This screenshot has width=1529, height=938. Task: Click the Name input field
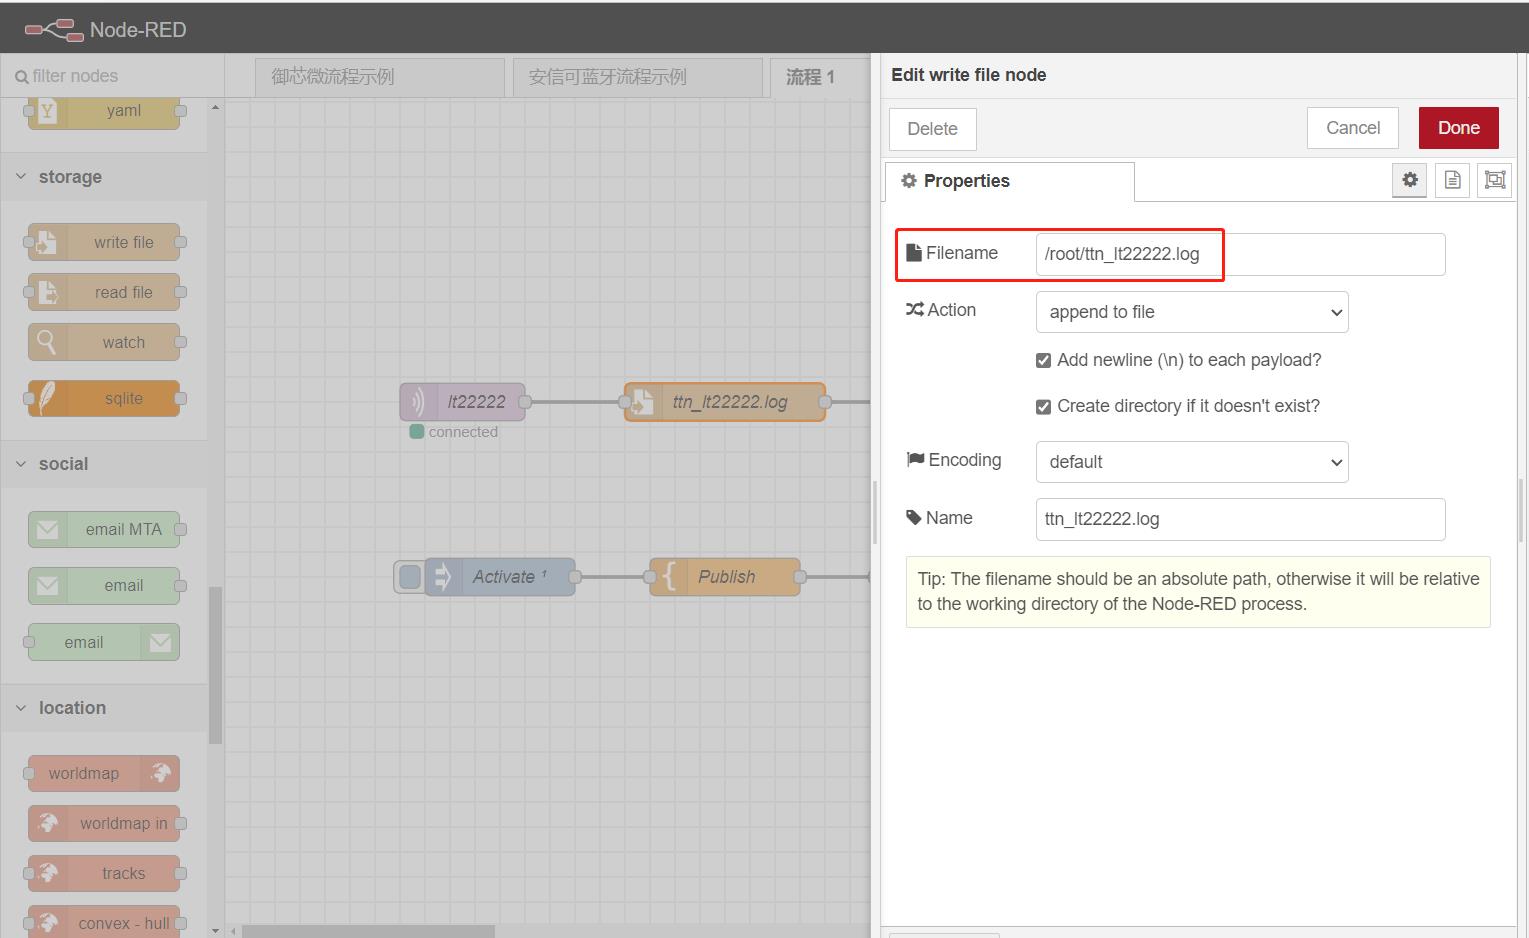1240,519
